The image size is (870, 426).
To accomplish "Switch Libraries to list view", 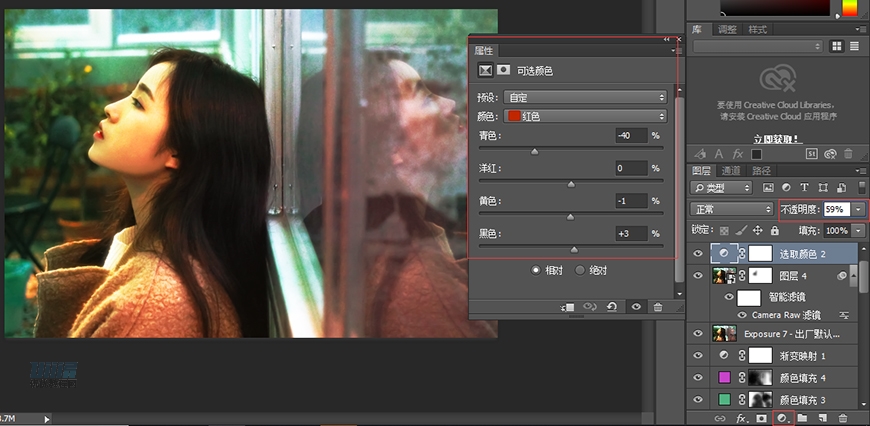I will point(854,47).
